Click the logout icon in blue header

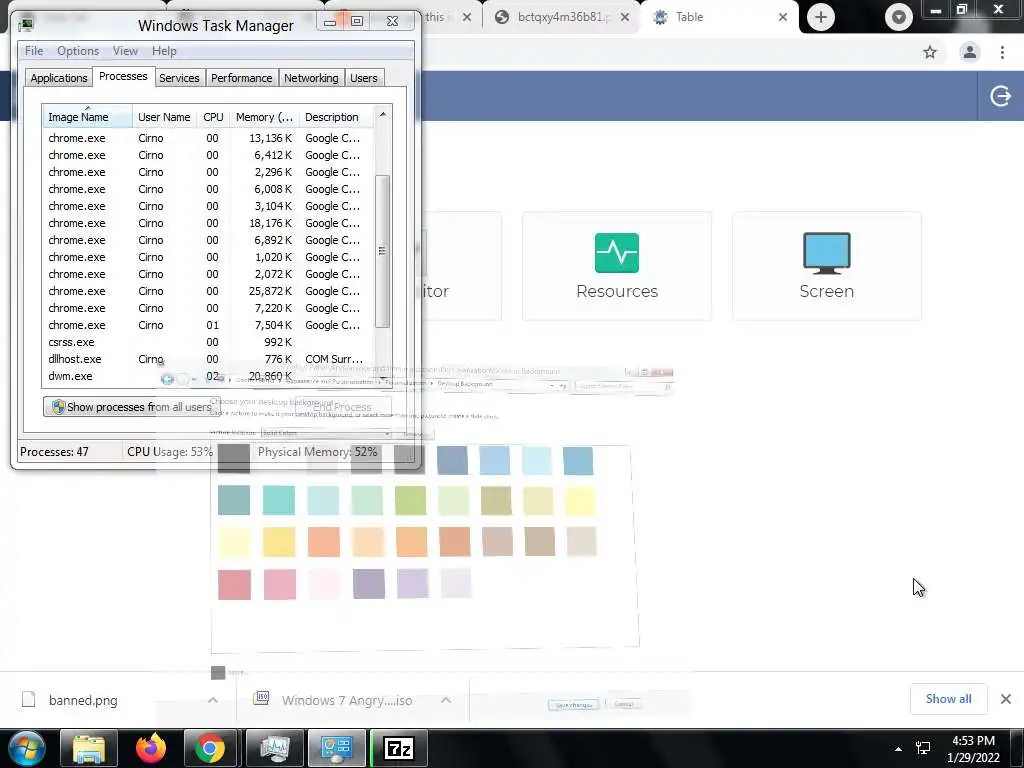1000,96
